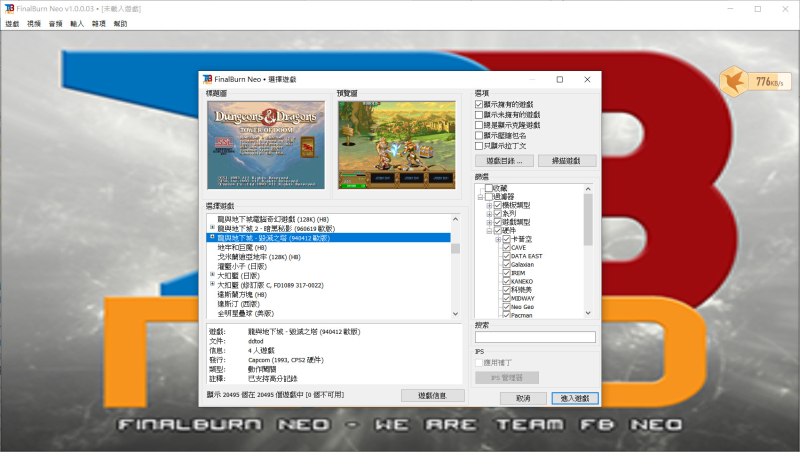Select 龍與地下城電腦奇幻遊戲 (128K) (HB) in list

(273, 219)
